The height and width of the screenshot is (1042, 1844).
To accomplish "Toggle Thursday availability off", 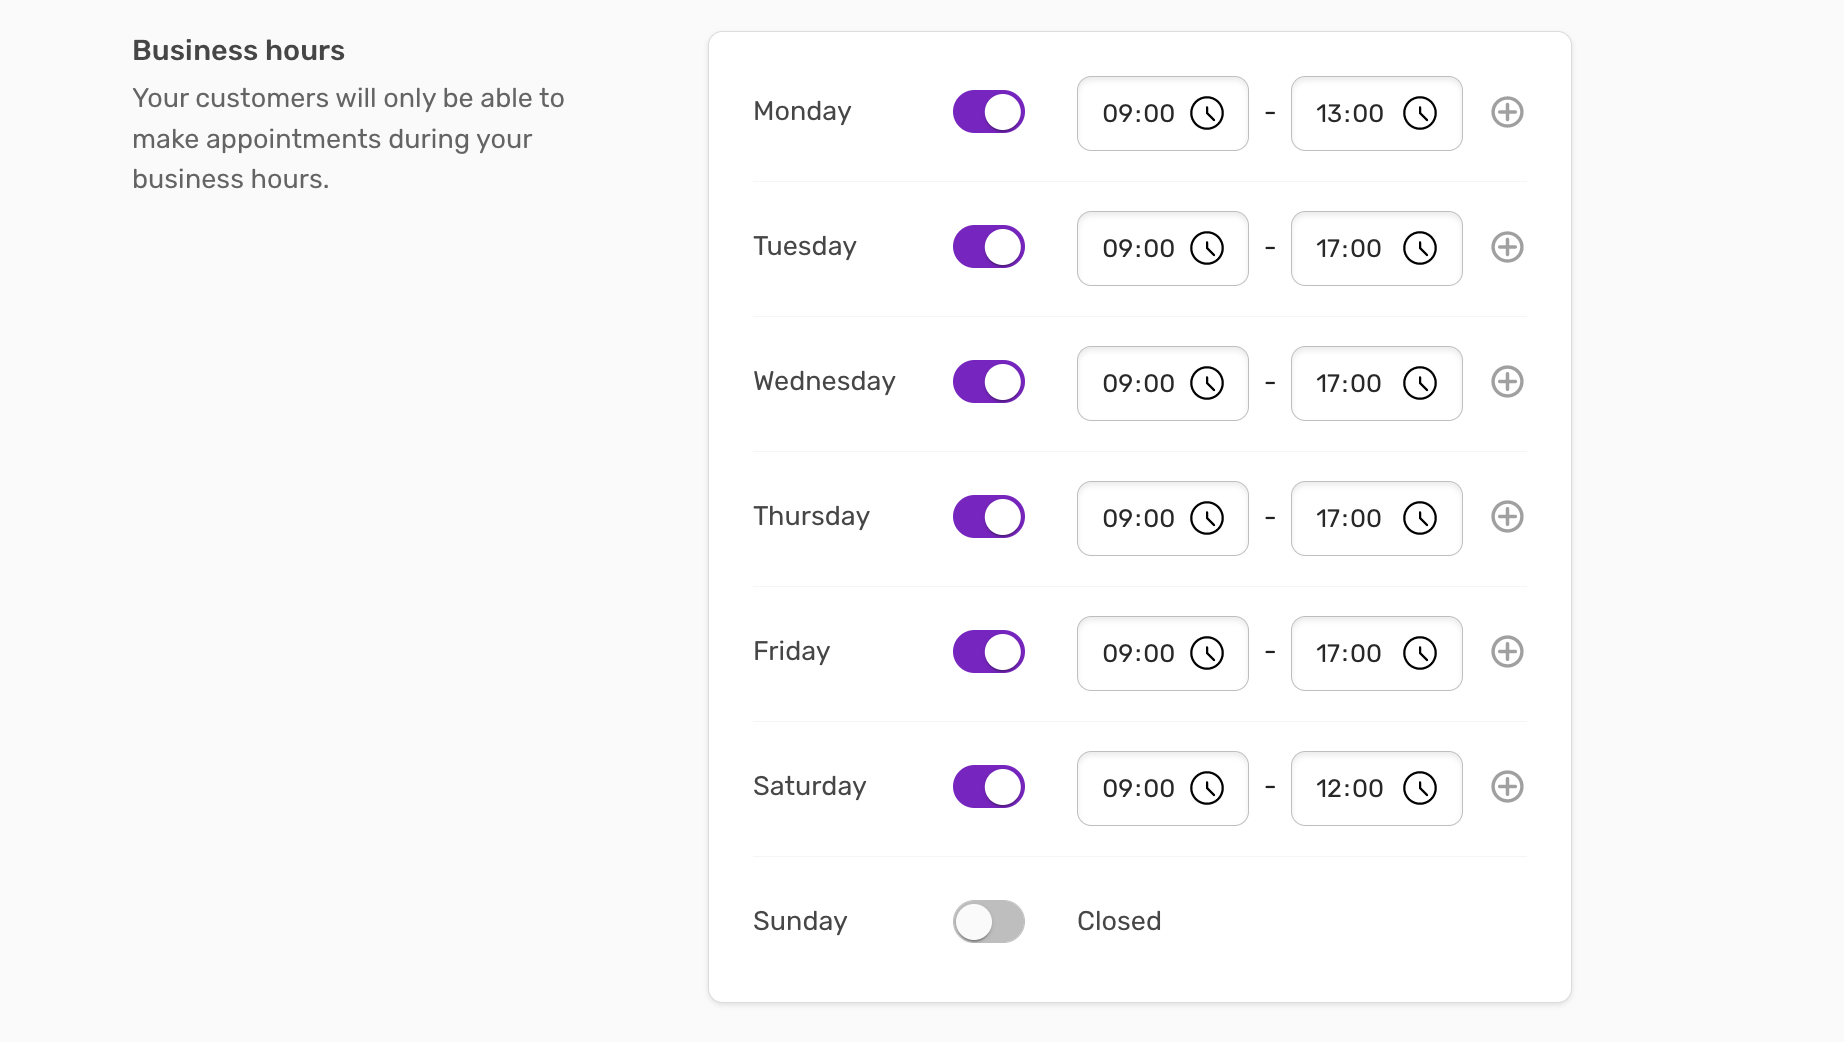I will pyautogui.click(x=989, y=517).
